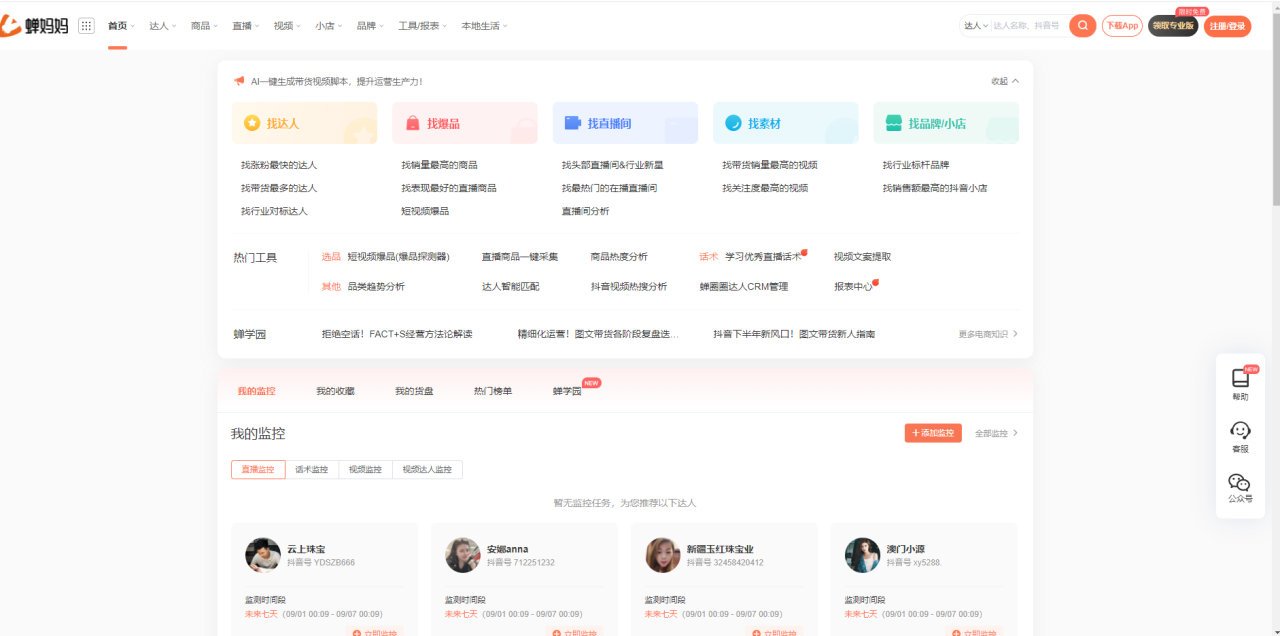This screenshot has width=1280, height=636.
Task: Select the 找达人 category card
Action: pyautogui.click(x=304, y=123)
